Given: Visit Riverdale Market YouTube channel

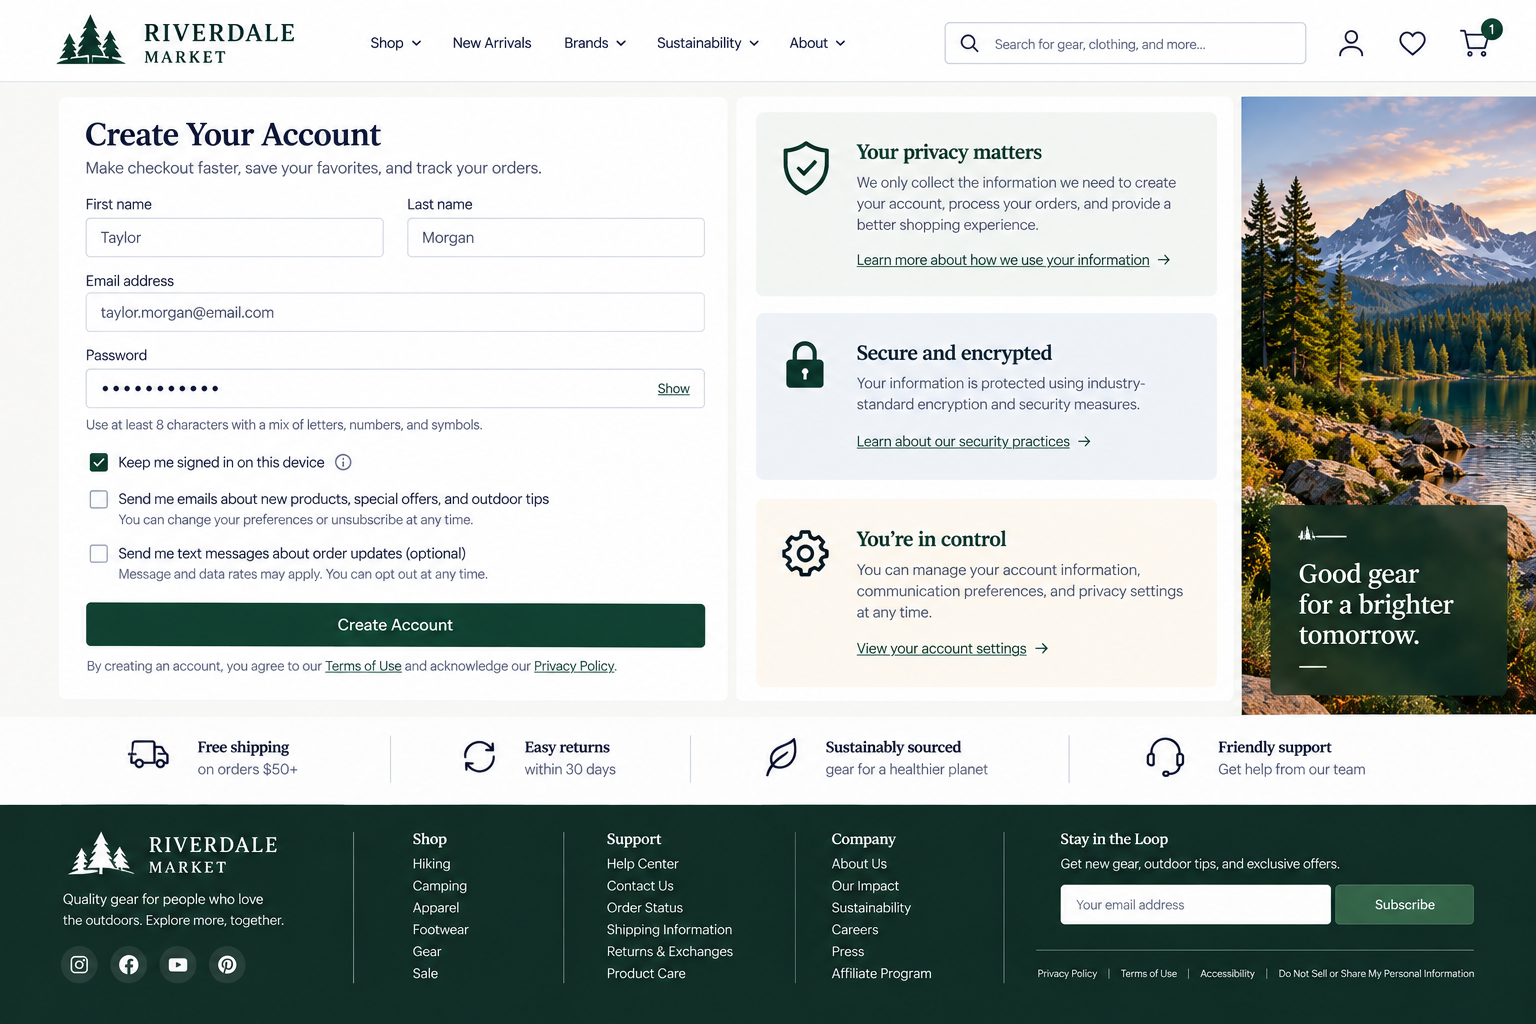Looking at the screenshot, I should click(x=178, y=964).
